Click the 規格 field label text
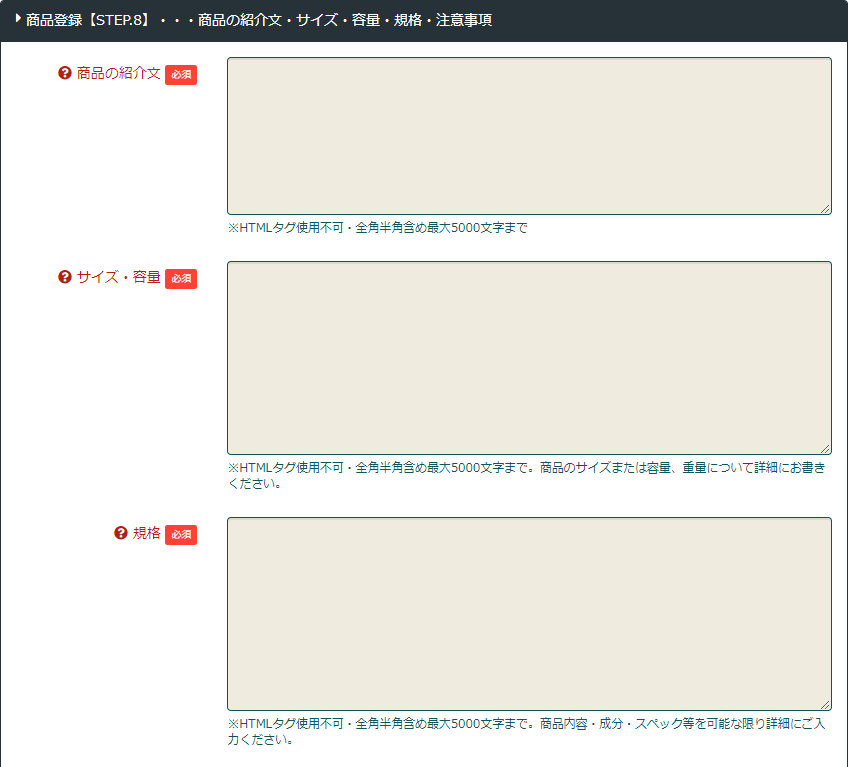Viewport: 849px width, 767px height. [146, 533]
